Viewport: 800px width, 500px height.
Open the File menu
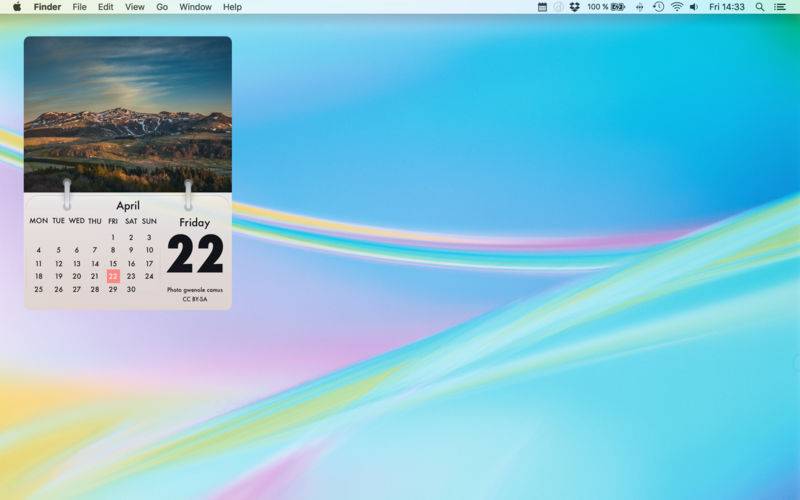point(79,7)
